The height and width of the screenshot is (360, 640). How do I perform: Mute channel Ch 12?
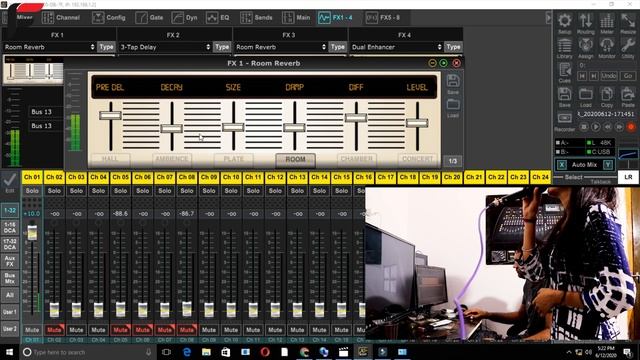click(x=275, y=330)
